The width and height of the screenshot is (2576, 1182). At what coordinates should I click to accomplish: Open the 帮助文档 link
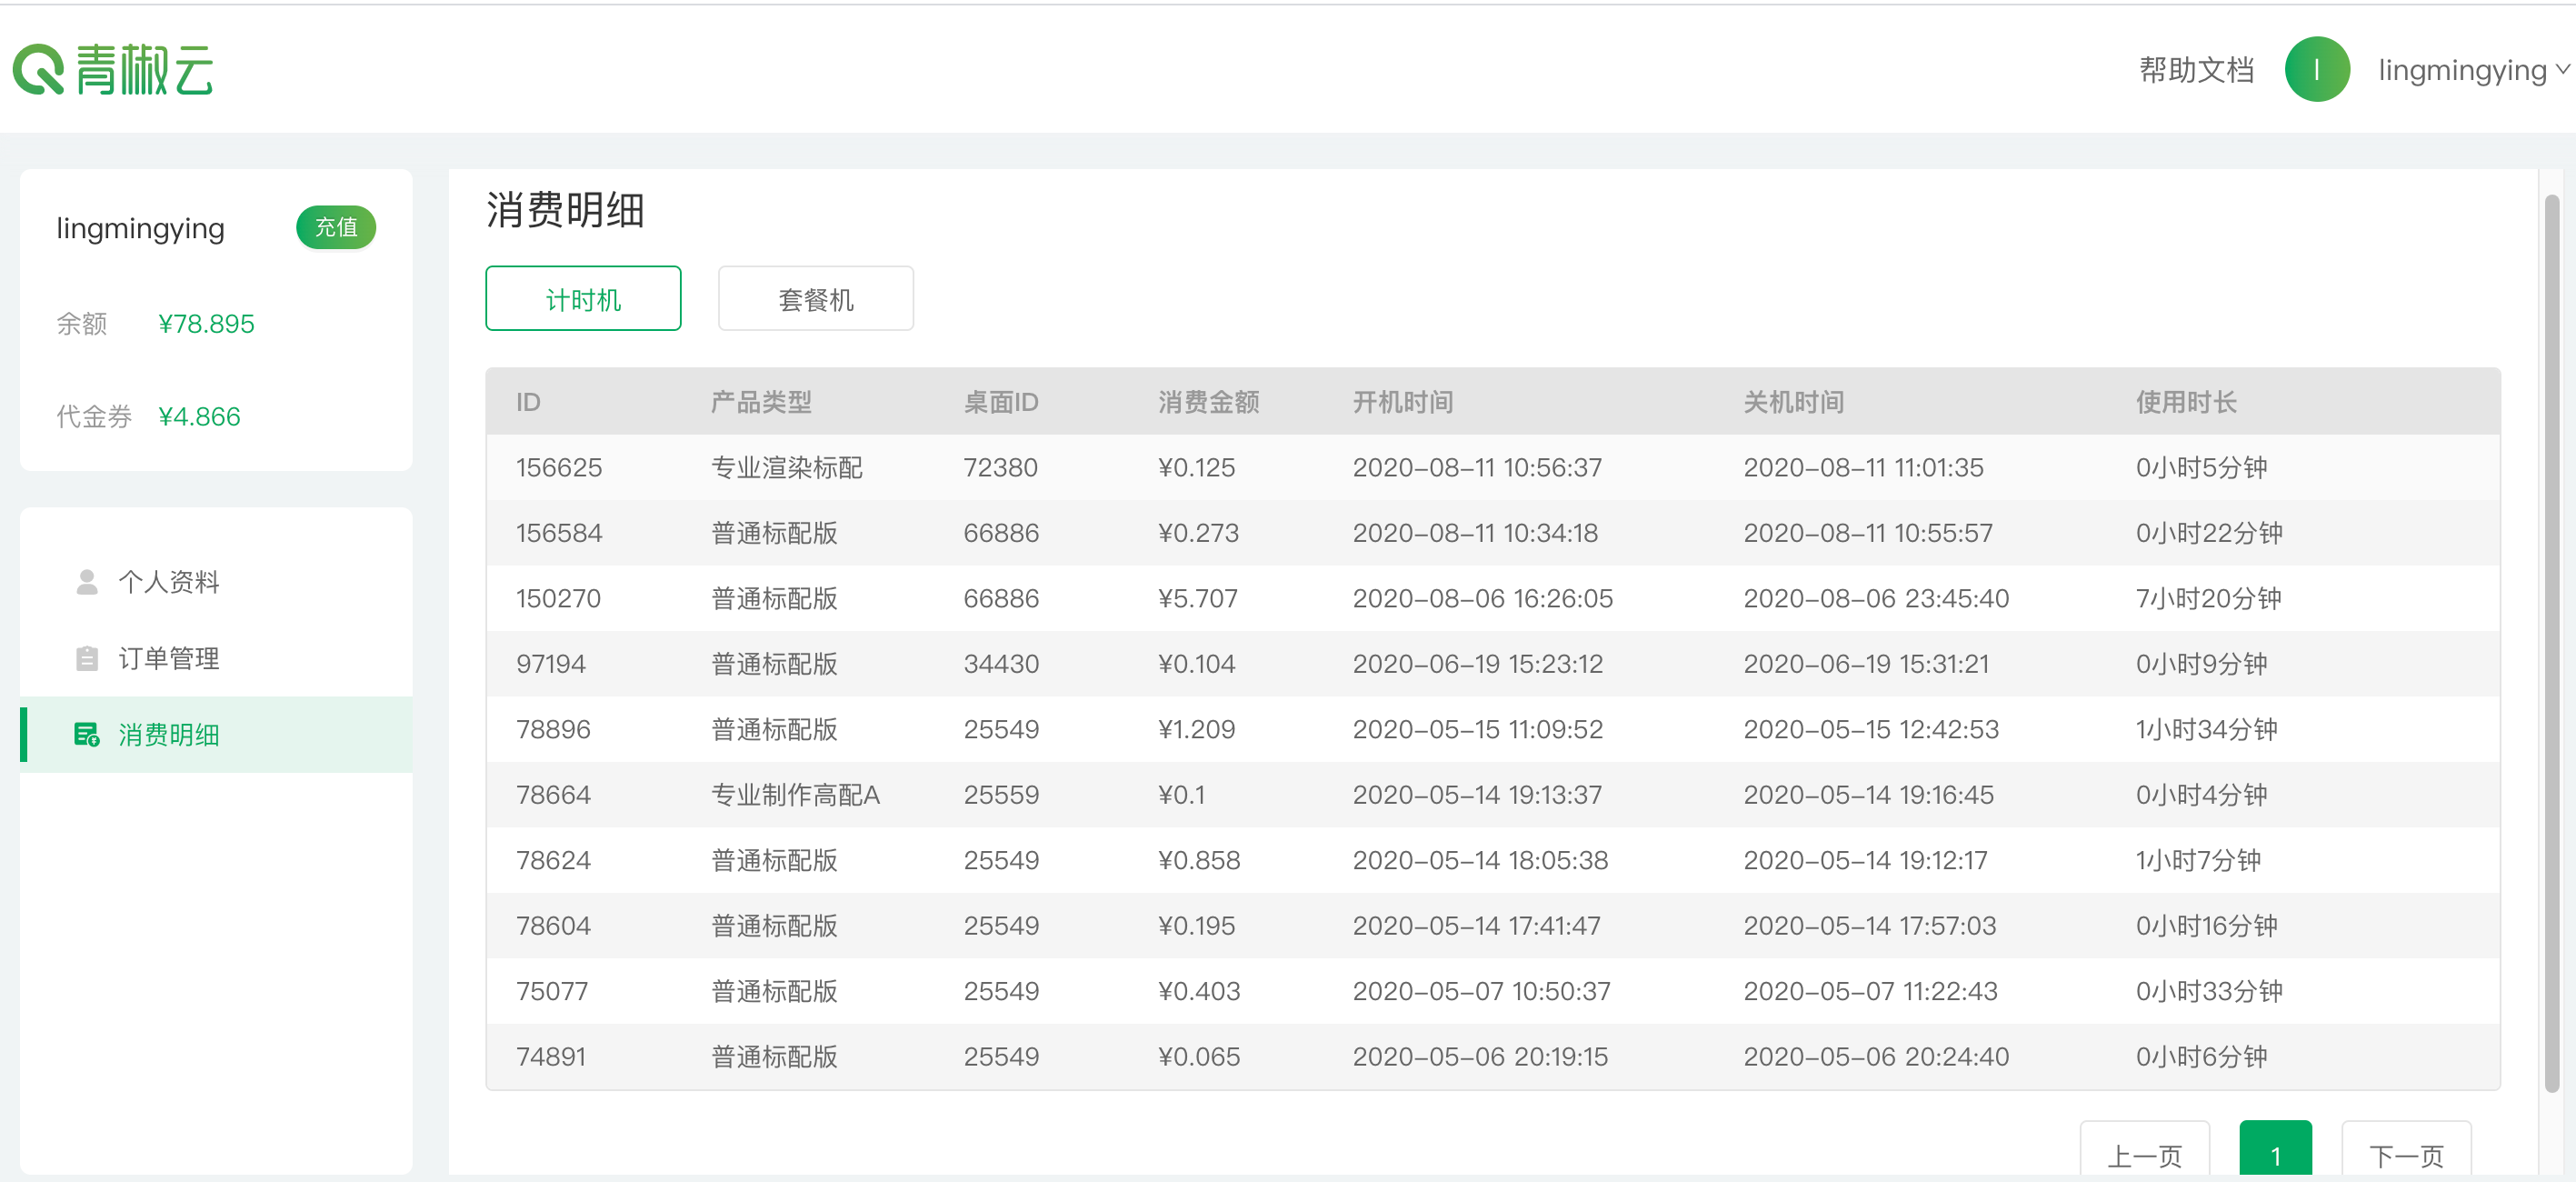click(2196, 70)
